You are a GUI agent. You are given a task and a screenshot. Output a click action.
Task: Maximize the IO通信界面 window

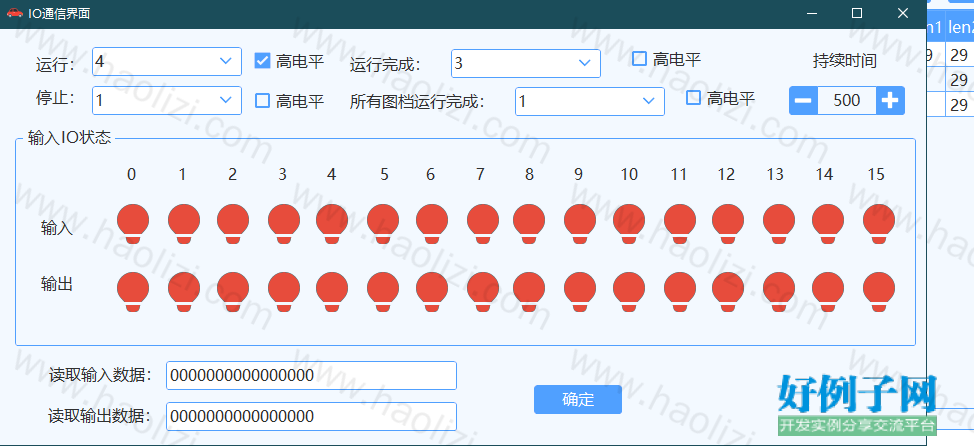857,13
